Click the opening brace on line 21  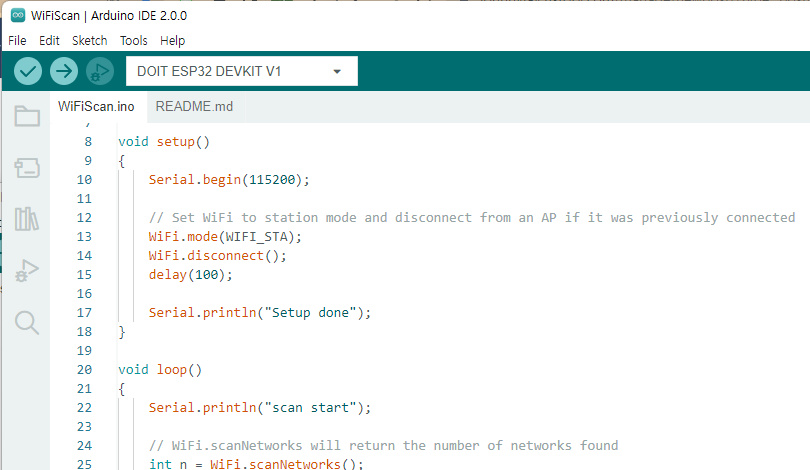pyautogui.click(x=122, y=389)
